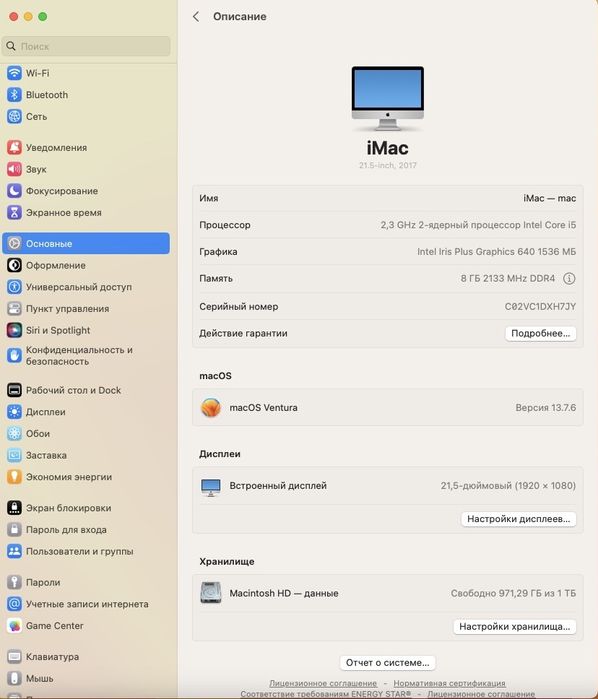Click the yellow minimize window button
Image resolution: width=598 pixels, height=699 pixels.
pos(28,16)
